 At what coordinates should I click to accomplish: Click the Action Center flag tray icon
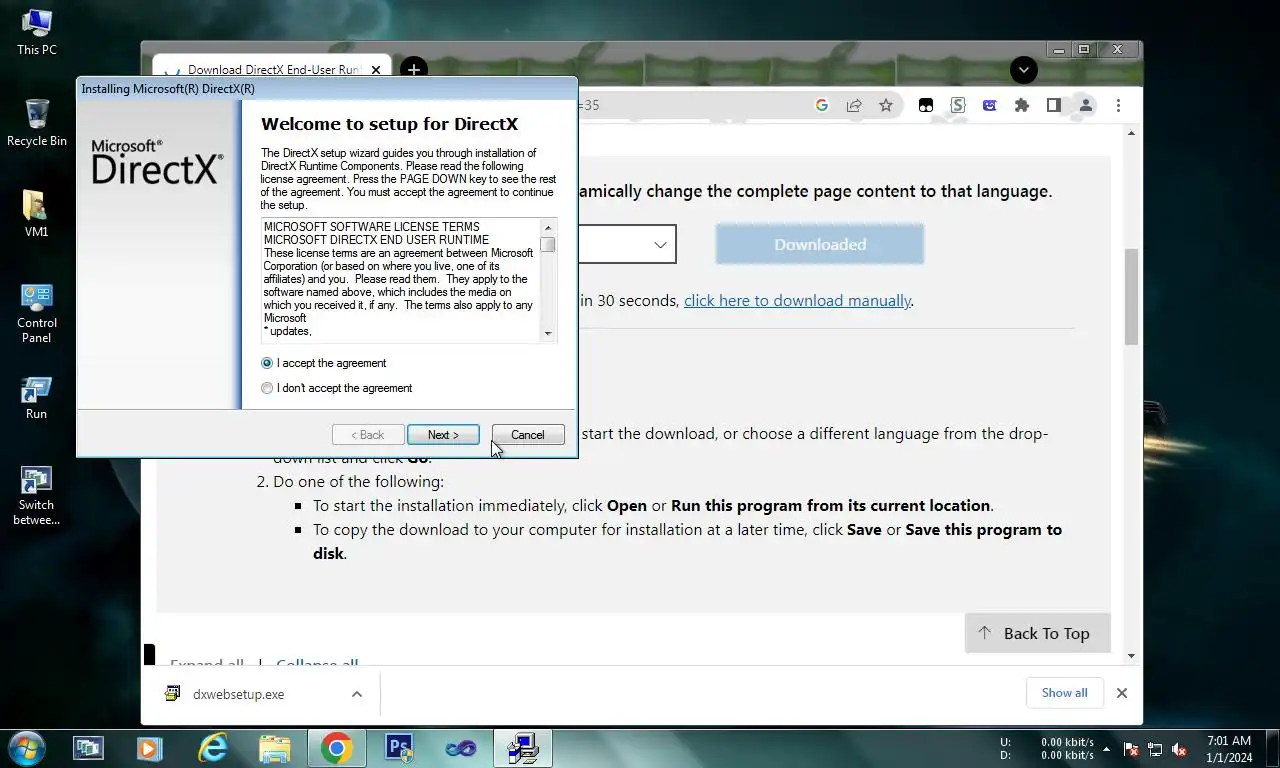pyautogui.click(x=1131, y=749)
